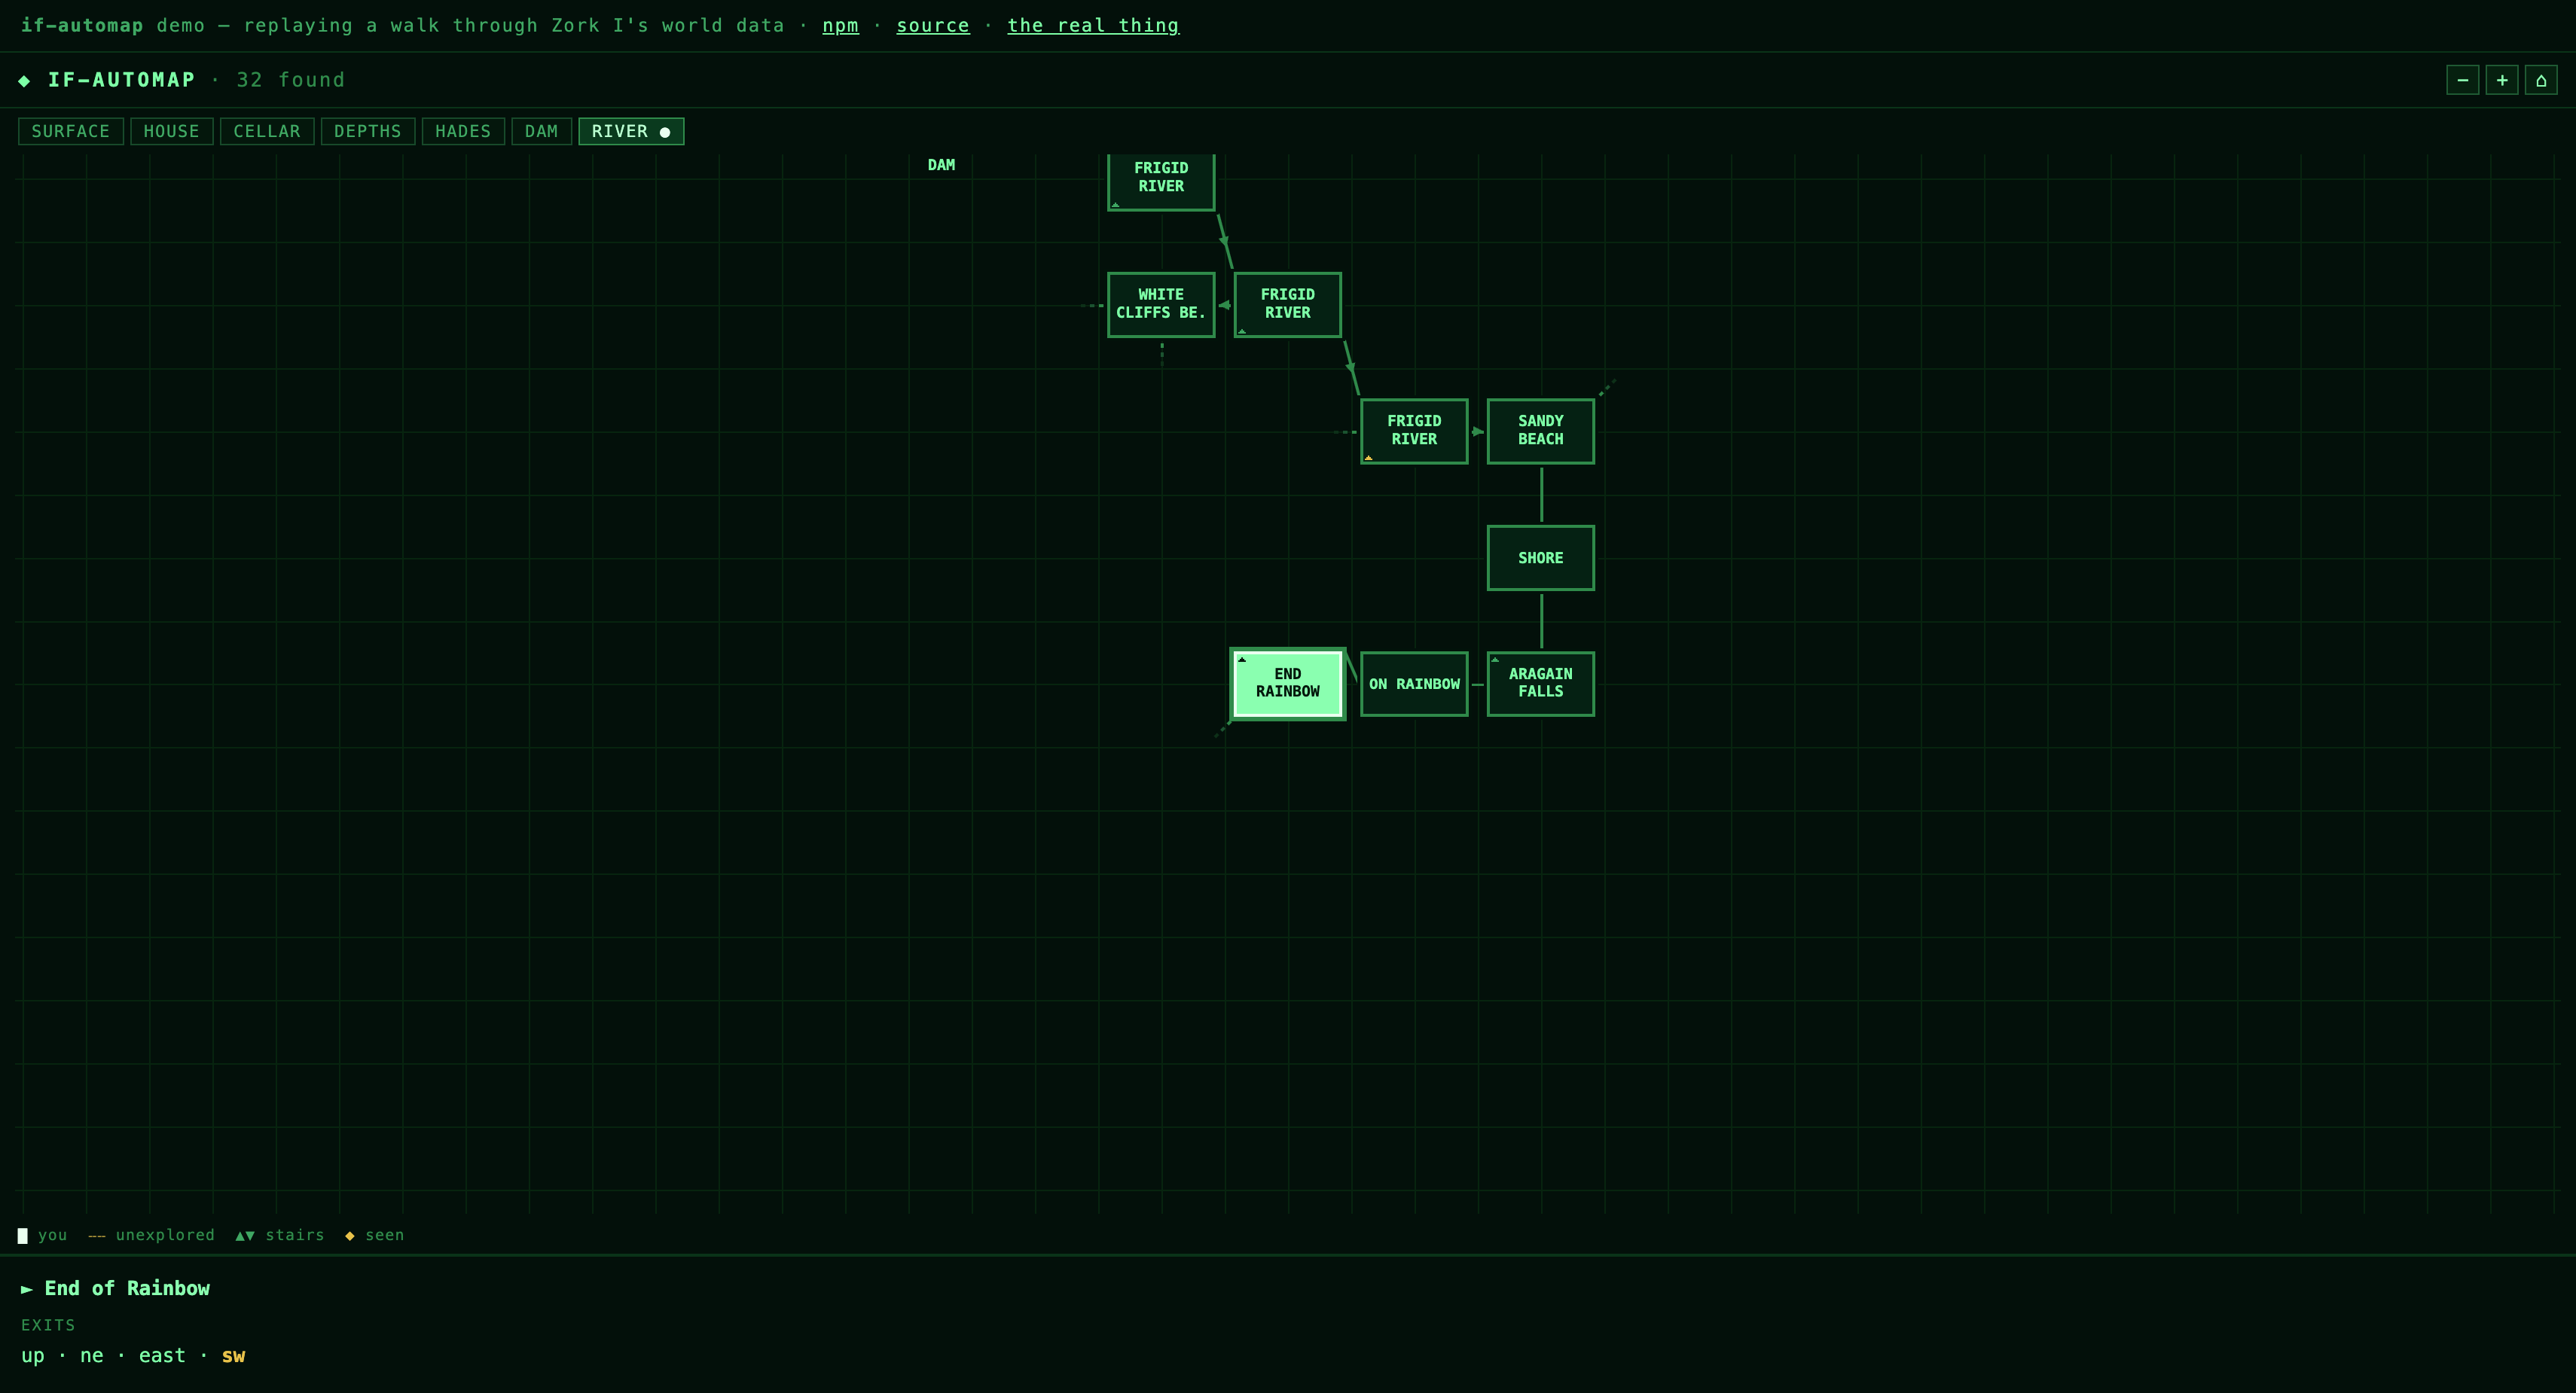The width and height of the screenshot is (2576, 1393).
Task: Click the unexplored legend entry
Action: [x=151, y=1235]
